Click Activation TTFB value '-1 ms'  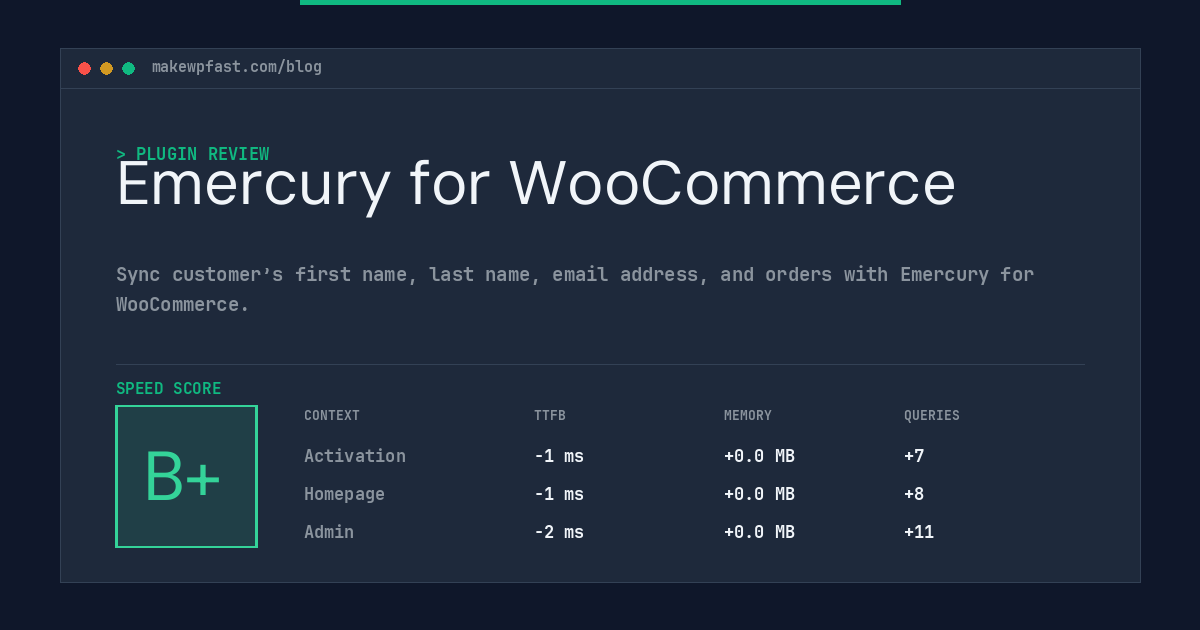click(559, 456)
